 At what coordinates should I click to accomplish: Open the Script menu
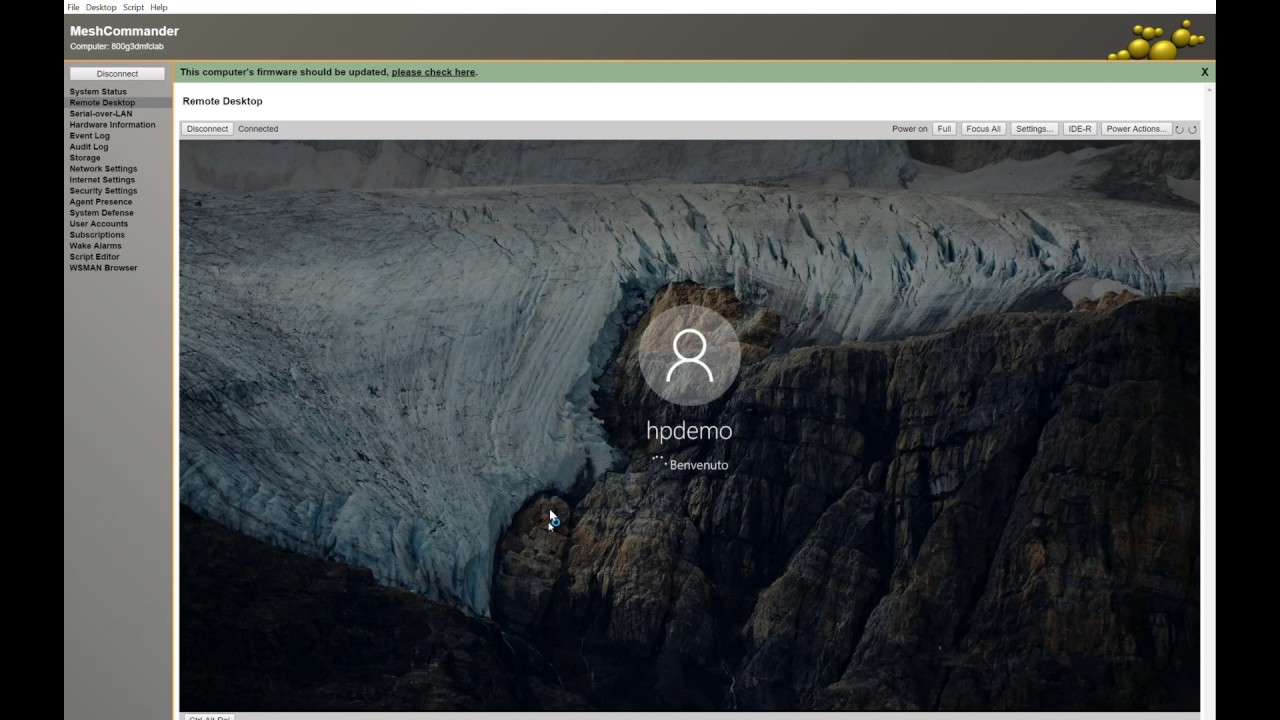click(133, 7)
